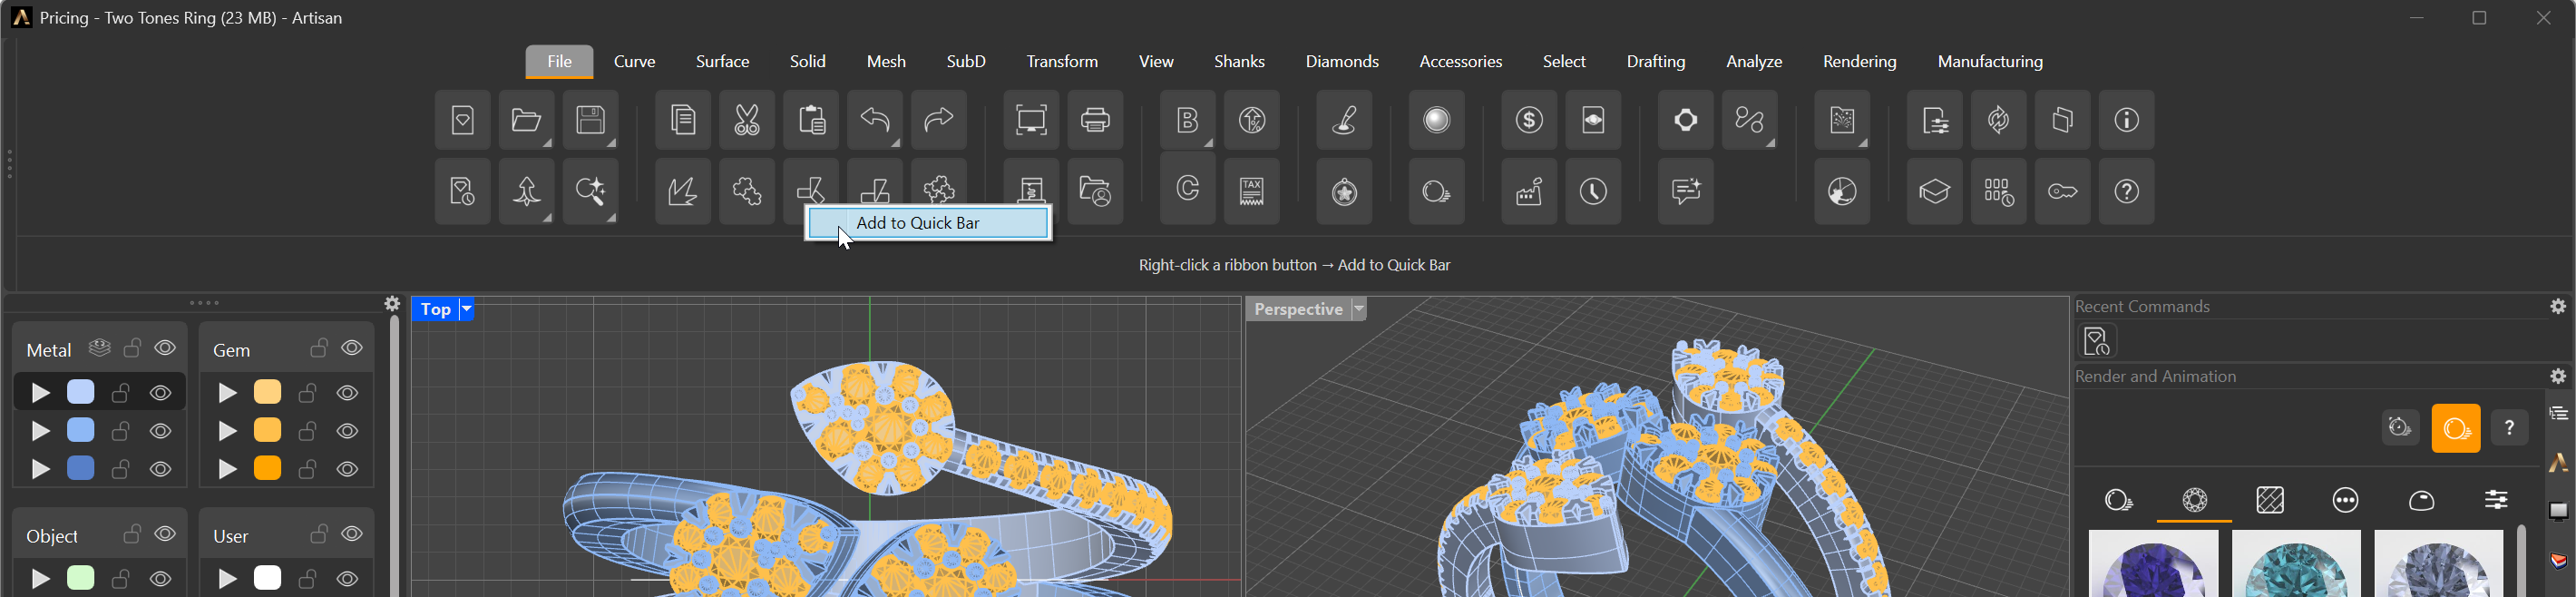2576x597 pixels.
Task: Click the circled info icon
Action: tap(2127, 120)
